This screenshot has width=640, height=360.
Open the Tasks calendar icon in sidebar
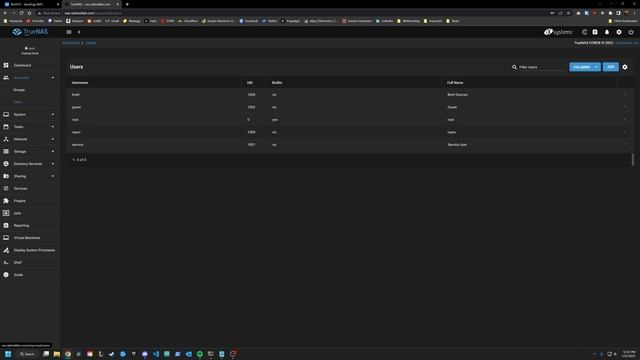6,127
